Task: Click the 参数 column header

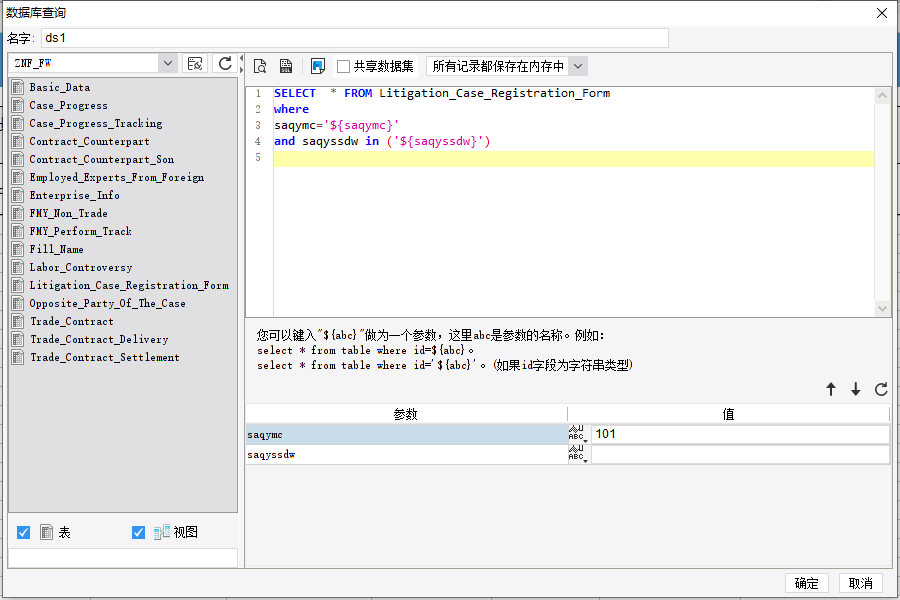Action: point(406,414)
